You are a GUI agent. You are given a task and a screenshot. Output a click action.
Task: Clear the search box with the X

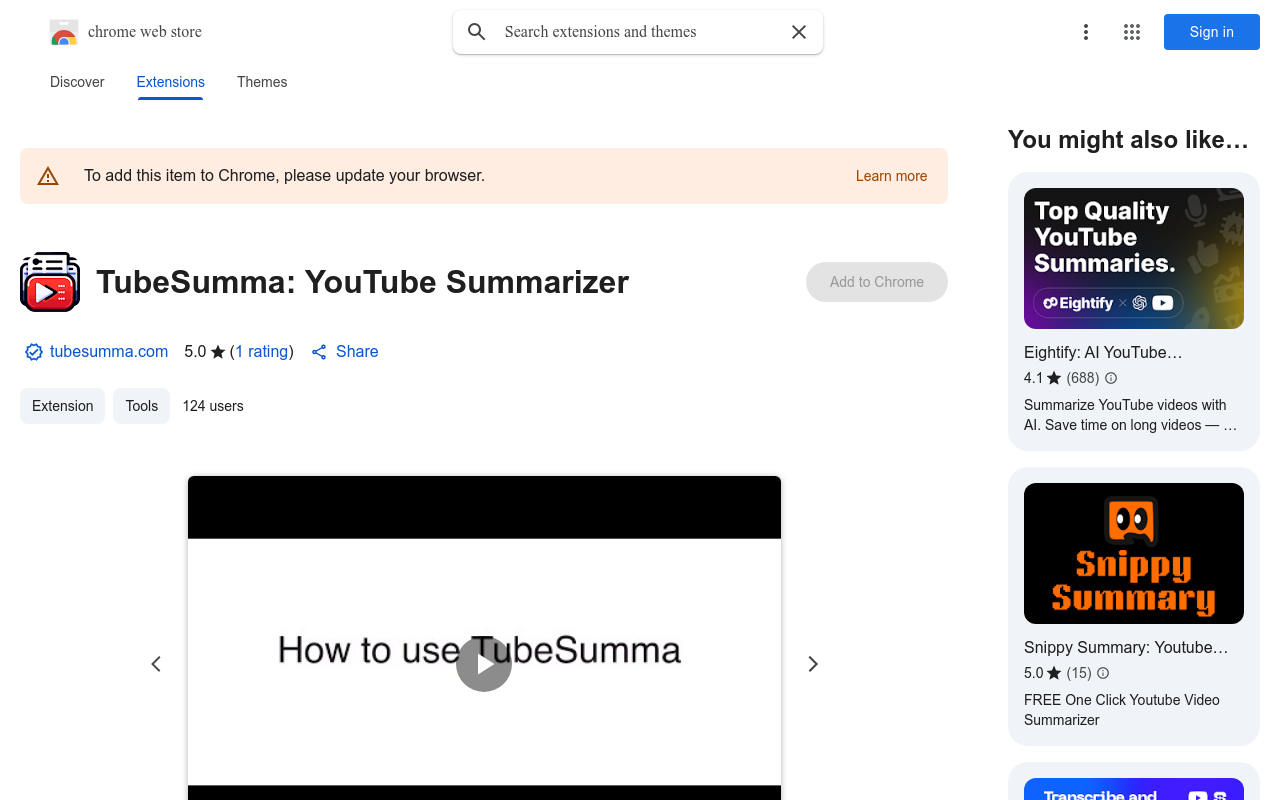pyautogui.click(x=799, y=32)
